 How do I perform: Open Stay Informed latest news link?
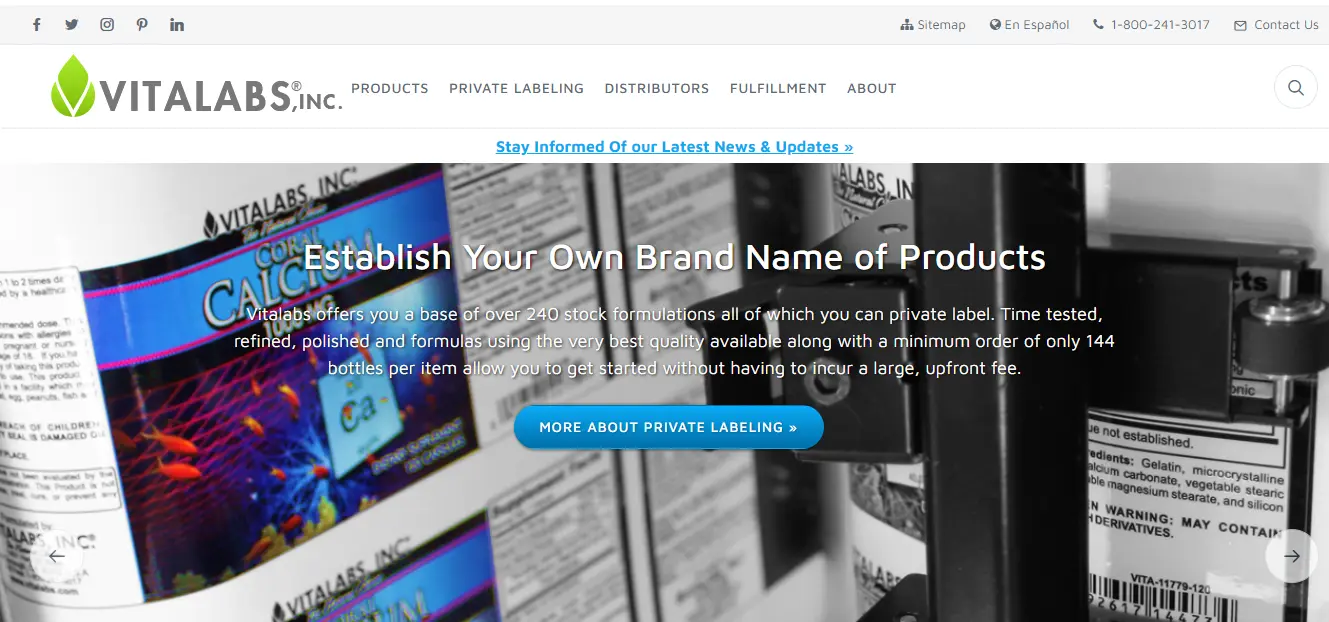coord(674,147)
